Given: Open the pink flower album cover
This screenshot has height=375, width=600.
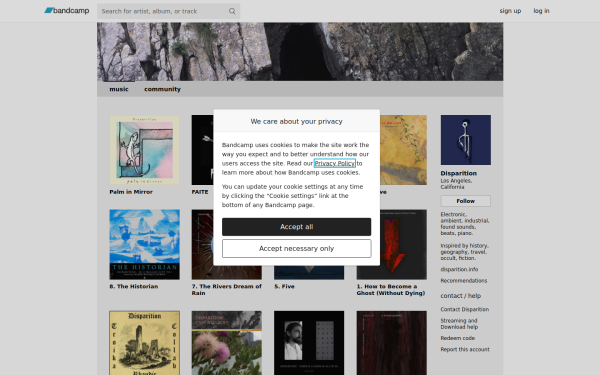Looking at the screenshot, I should point(227,343).
